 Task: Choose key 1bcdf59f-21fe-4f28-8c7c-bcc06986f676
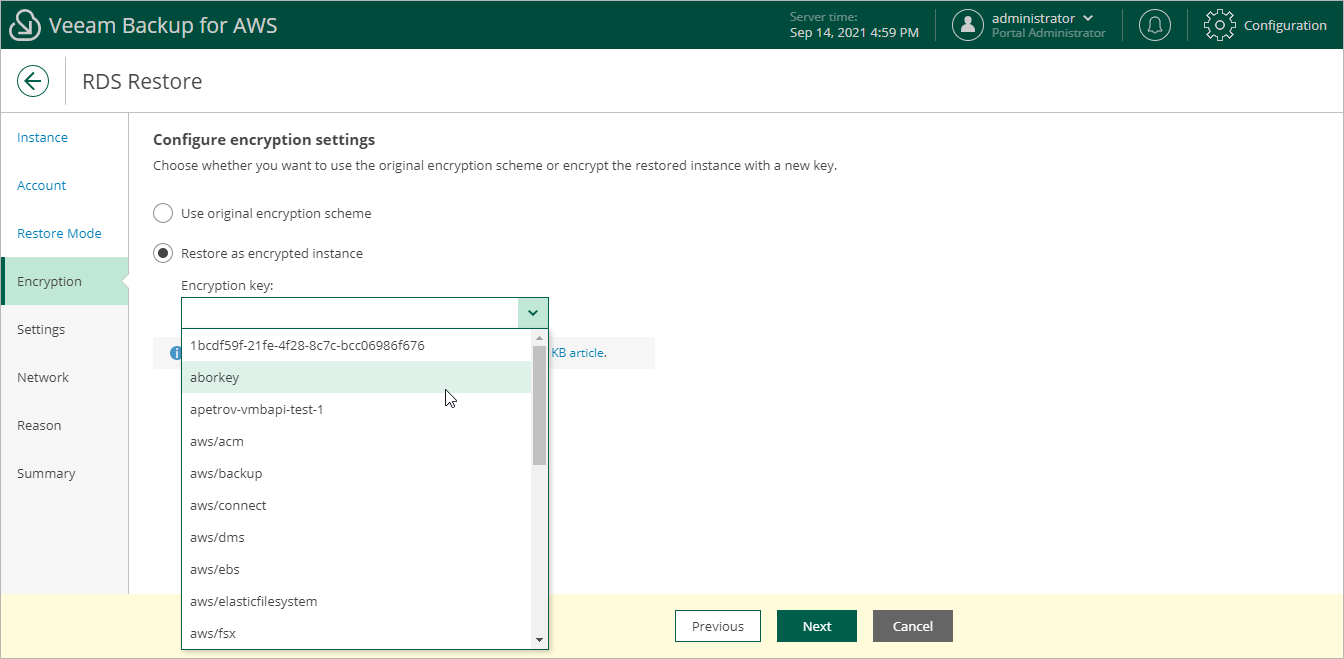pyautogui.click(x=356, y=345)
